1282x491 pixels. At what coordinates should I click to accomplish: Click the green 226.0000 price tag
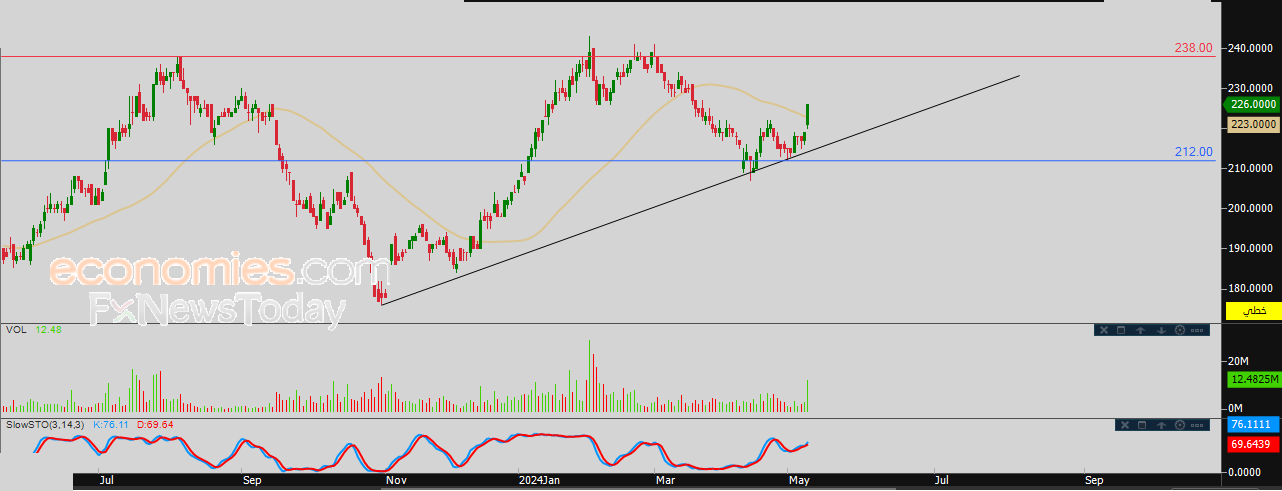(x=1252, y=104)
